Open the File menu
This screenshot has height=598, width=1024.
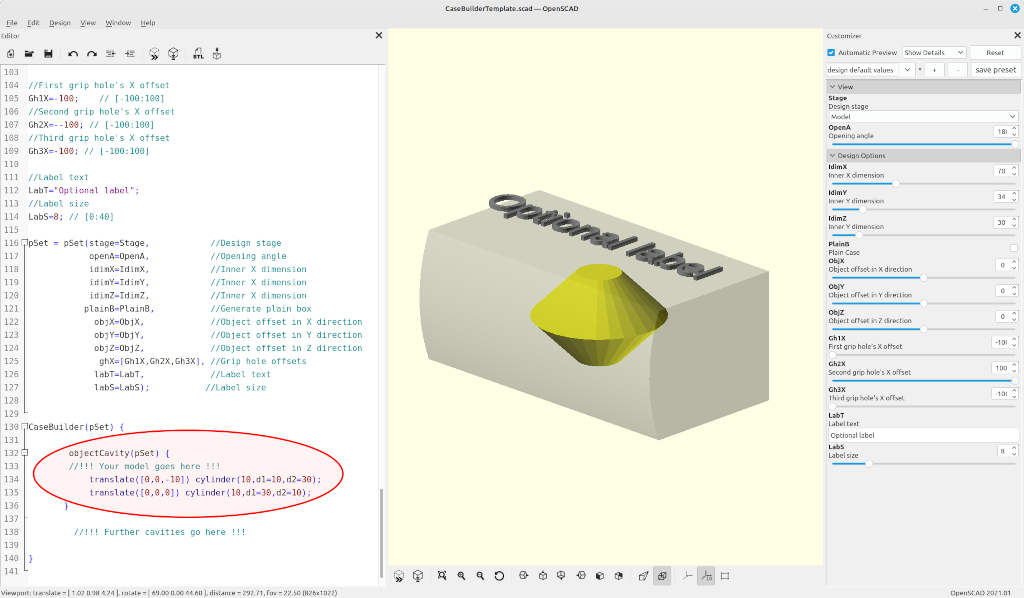(x=12, y=23)
